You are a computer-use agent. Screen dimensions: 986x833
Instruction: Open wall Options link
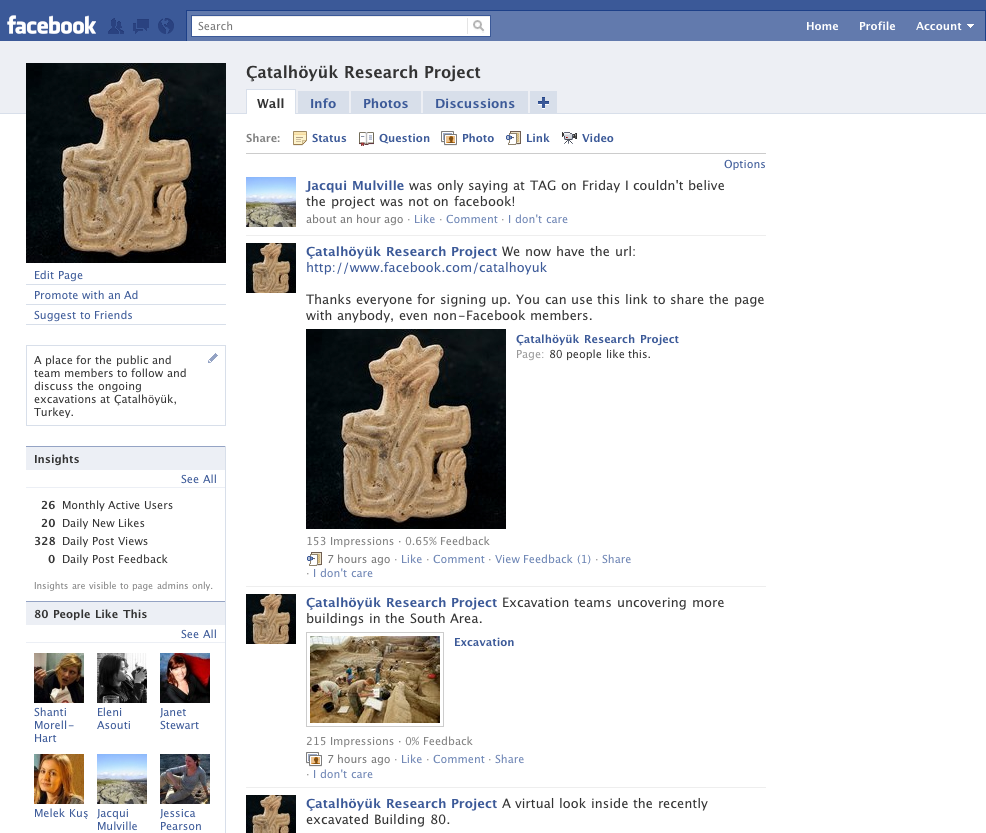click(x=745, y=164)
